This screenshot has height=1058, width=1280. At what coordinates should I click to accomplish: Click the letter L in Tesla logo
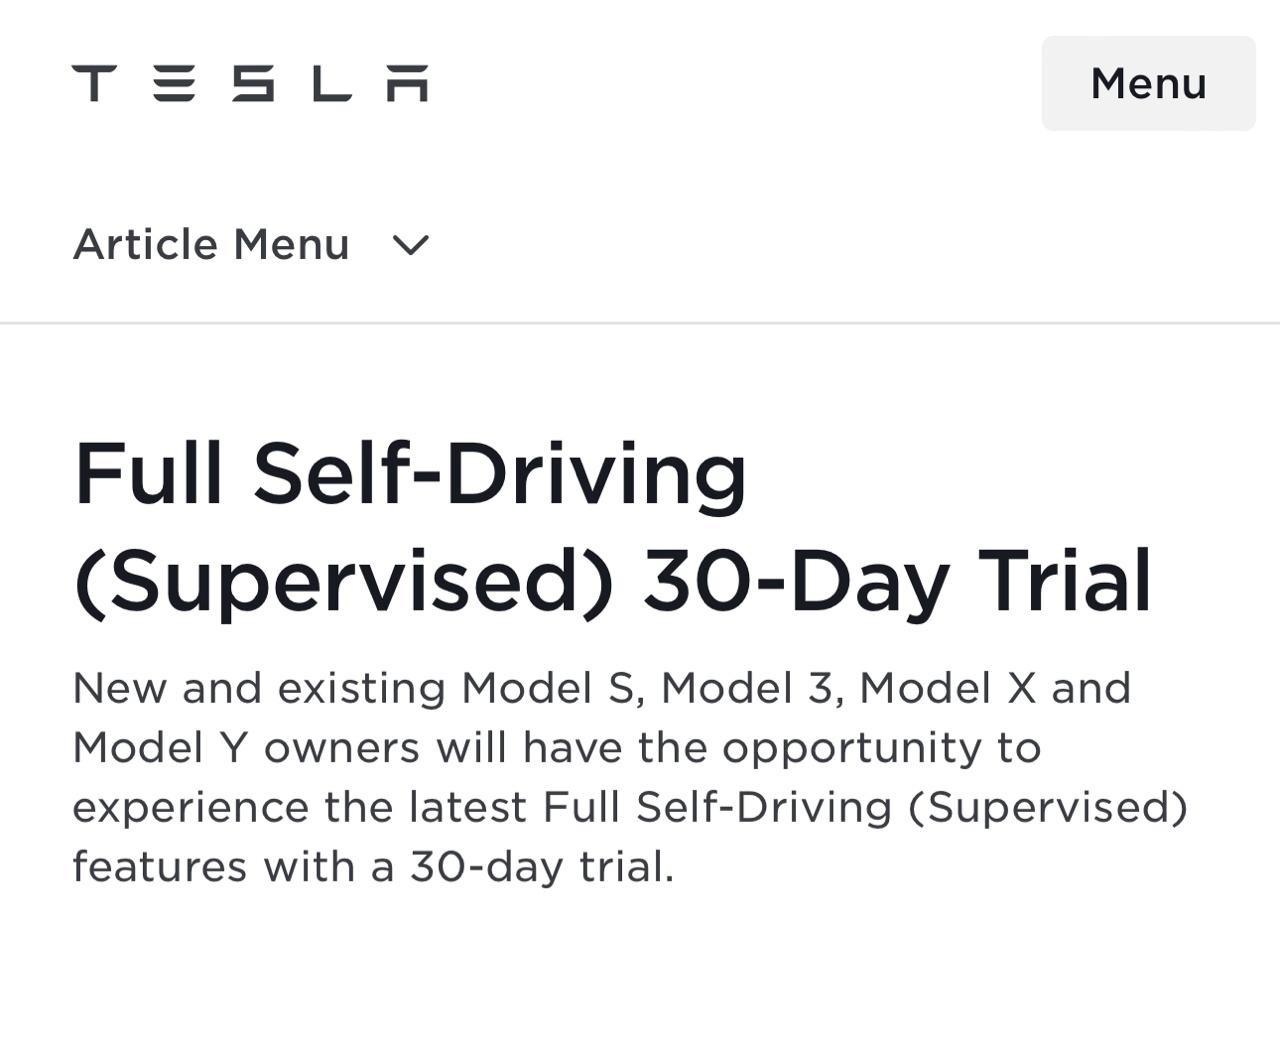pyautogui.click(x=331, y=84)
